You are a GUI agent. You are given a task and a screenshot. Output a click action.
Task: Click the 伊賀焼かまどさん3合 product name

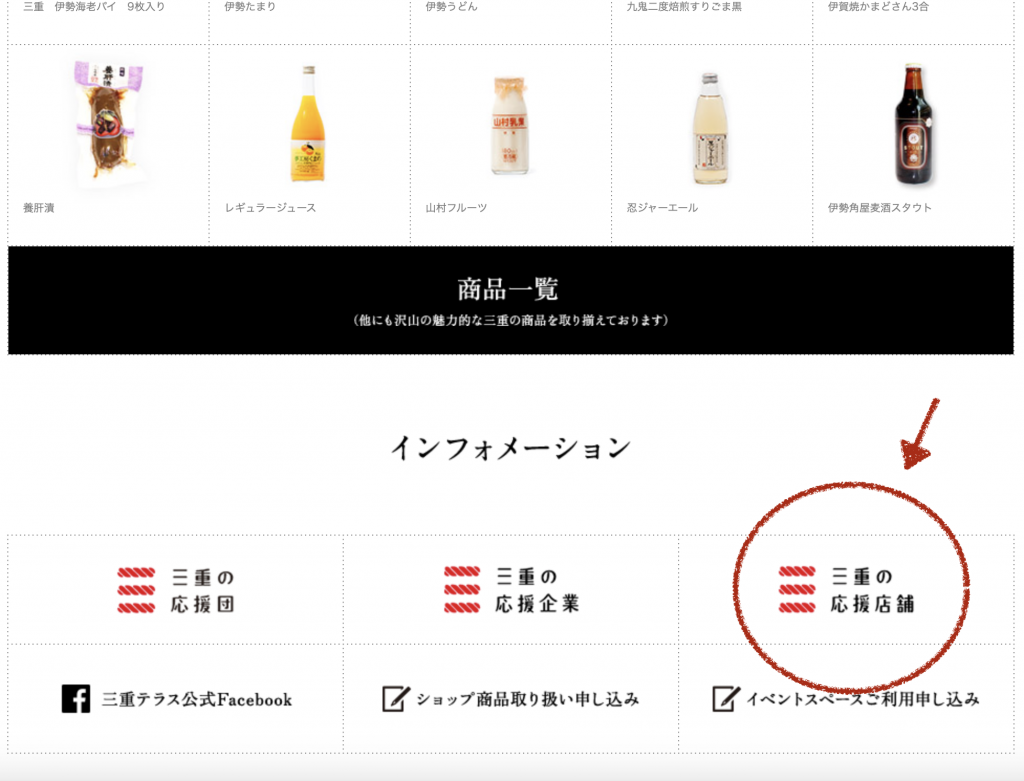pos(878,7)
